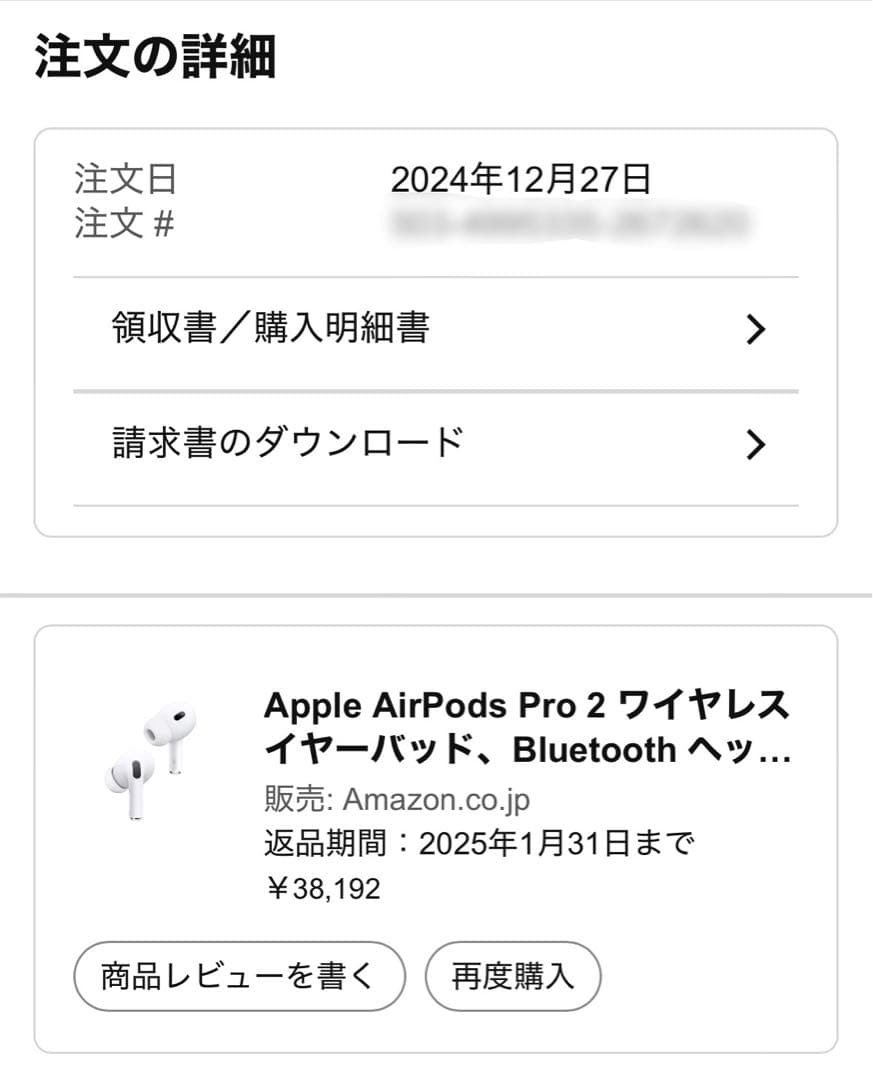This screenshot has width=873, height=1080.
Task: Click the right chevron beside 領収書／購入明細書
Action: (757, 328)
